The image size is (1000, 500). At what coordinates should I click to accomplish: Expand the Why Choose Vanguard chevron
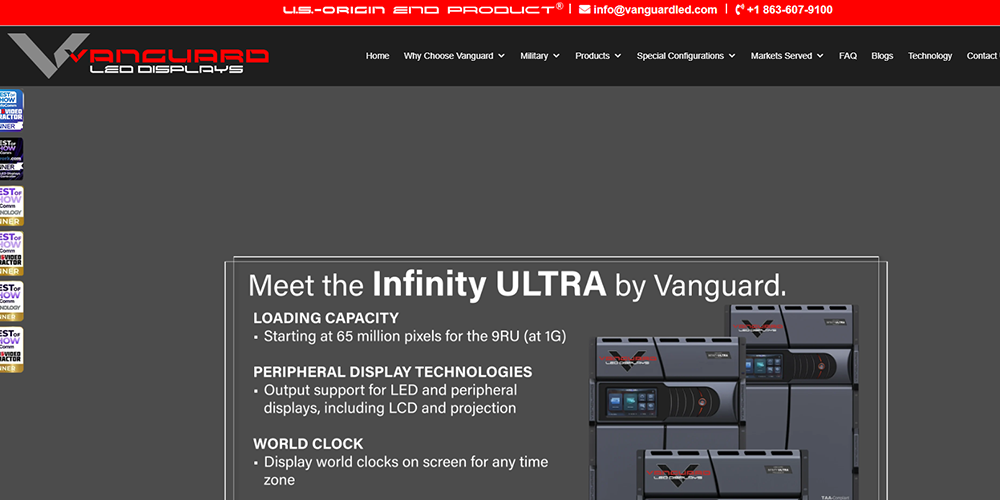coord(501,56)
